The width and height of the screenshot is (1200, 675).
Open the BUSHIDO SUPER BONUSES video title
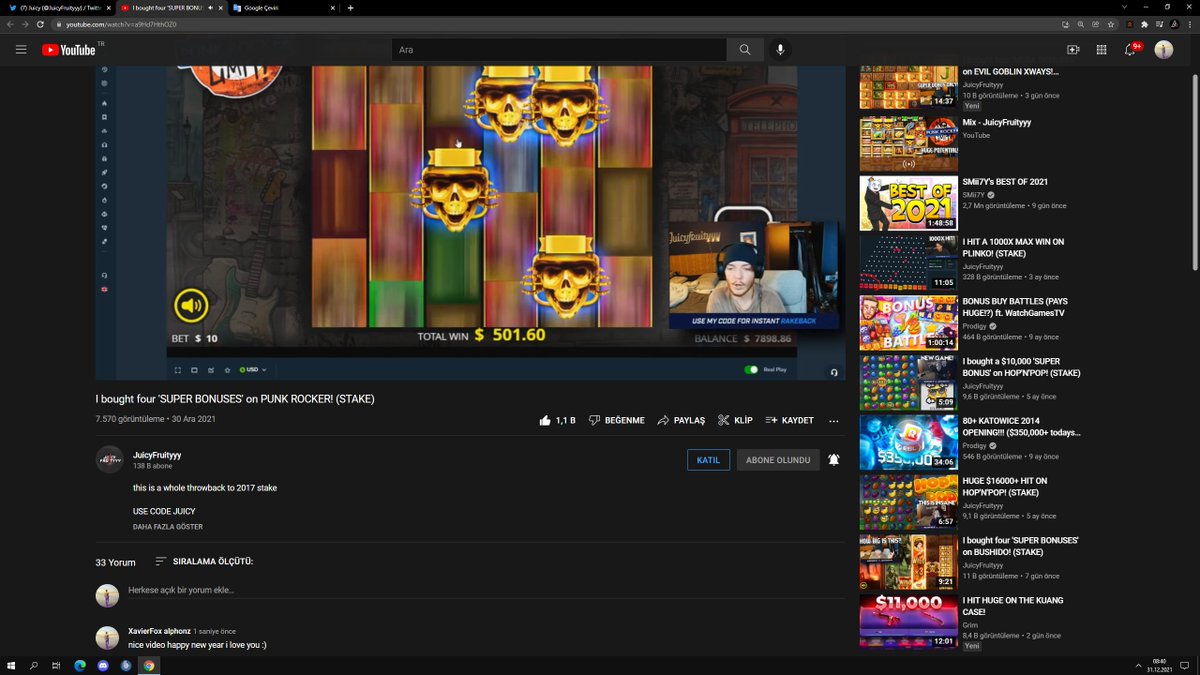pyautogui.click(x=1020, y=546)
